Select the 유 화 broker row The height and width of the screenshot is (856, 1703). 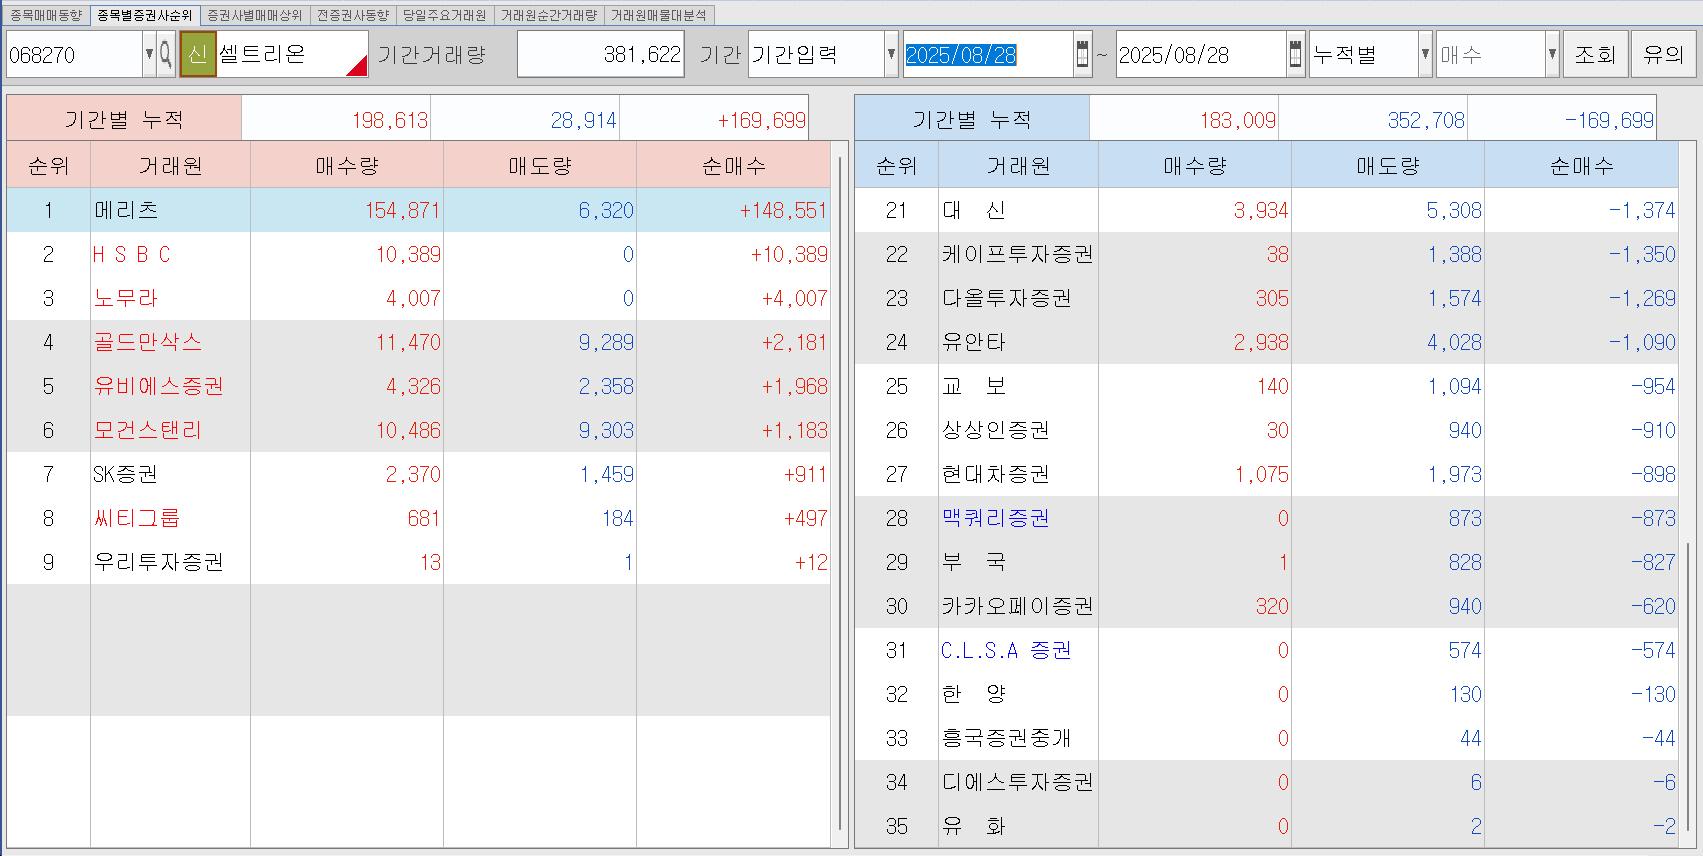1266,826
